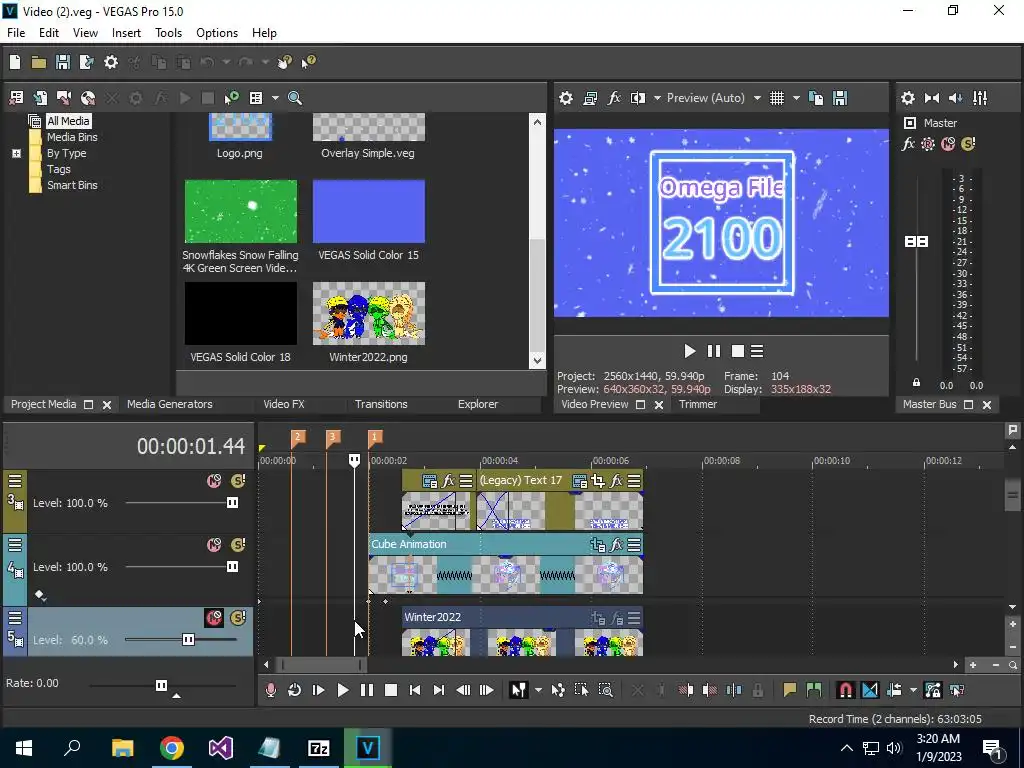The height and width of the screenshot is (768, 1024).
Task: Open the File menu
Action: pyautogui.click(x=16, y=33)
